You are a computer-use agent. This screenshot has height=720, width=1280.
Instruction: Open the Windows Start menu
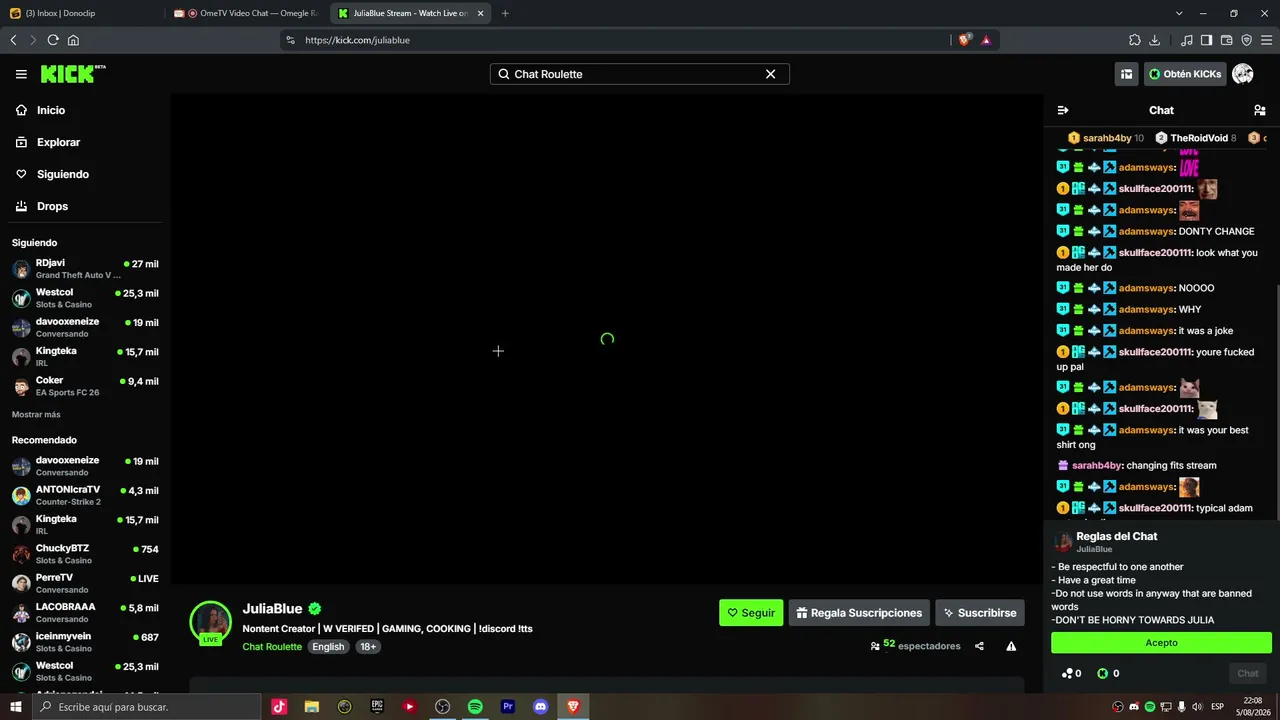[15, 707]
